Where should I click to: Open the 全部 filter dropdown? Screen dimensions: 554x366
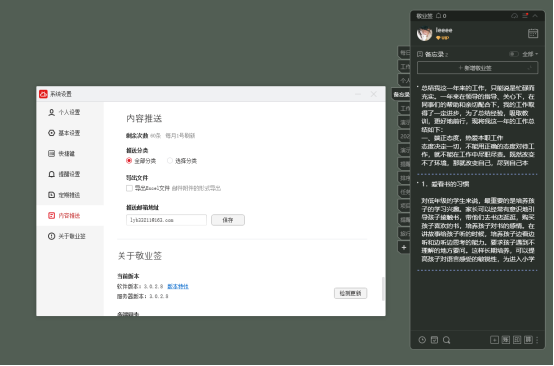(x=530, y=54)
